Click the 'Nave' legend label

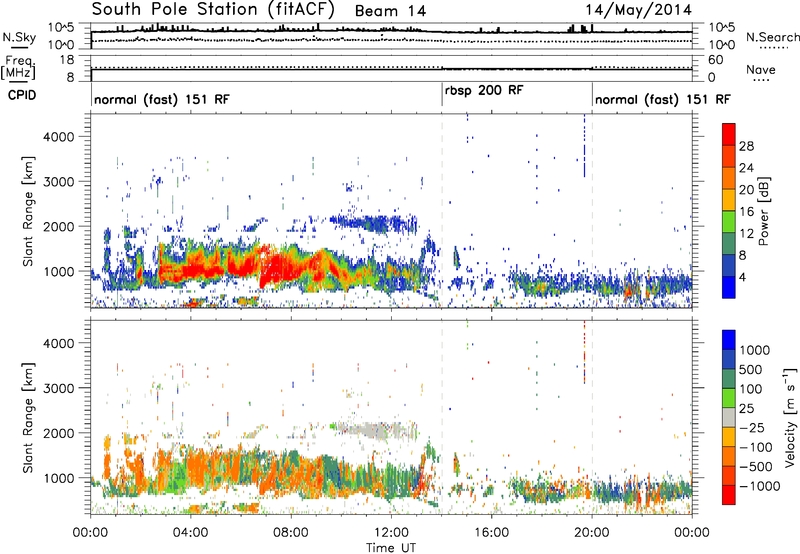click(761, 70)
